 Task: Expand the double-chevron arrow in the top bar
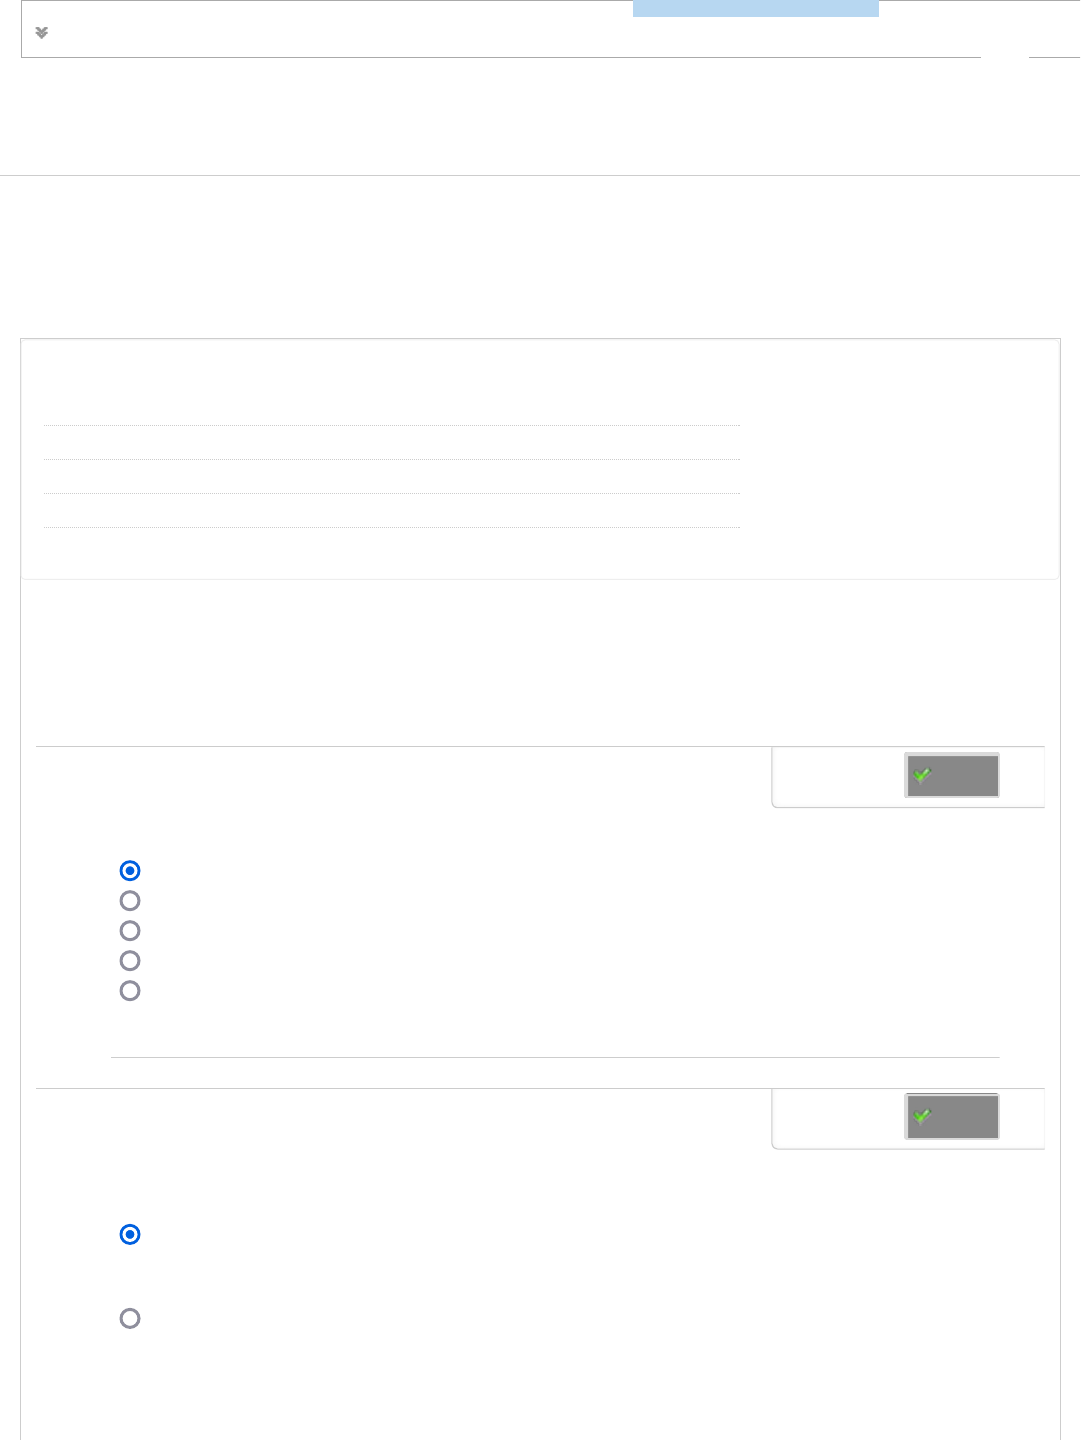42,33
